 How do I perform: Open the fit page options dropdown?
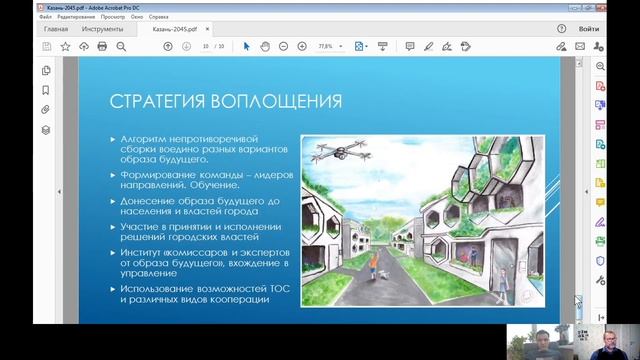tap(361, 47)
